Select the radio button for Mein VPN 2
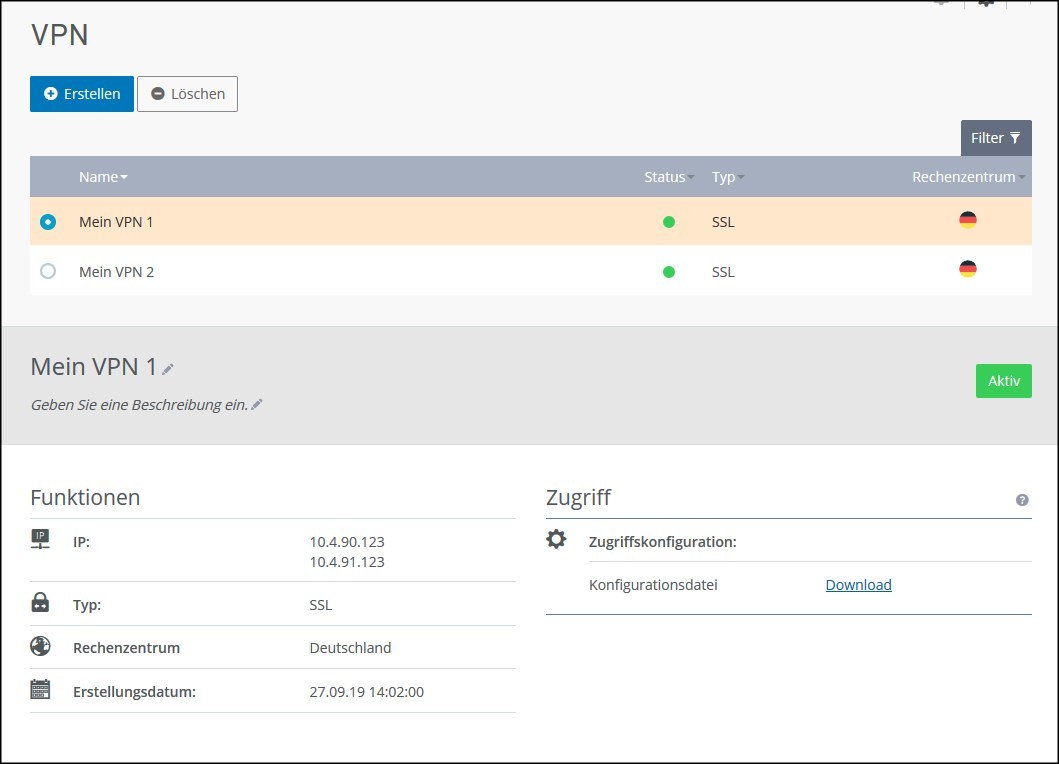This screenshot has height=764, width=1059. [x=48, y=271]
